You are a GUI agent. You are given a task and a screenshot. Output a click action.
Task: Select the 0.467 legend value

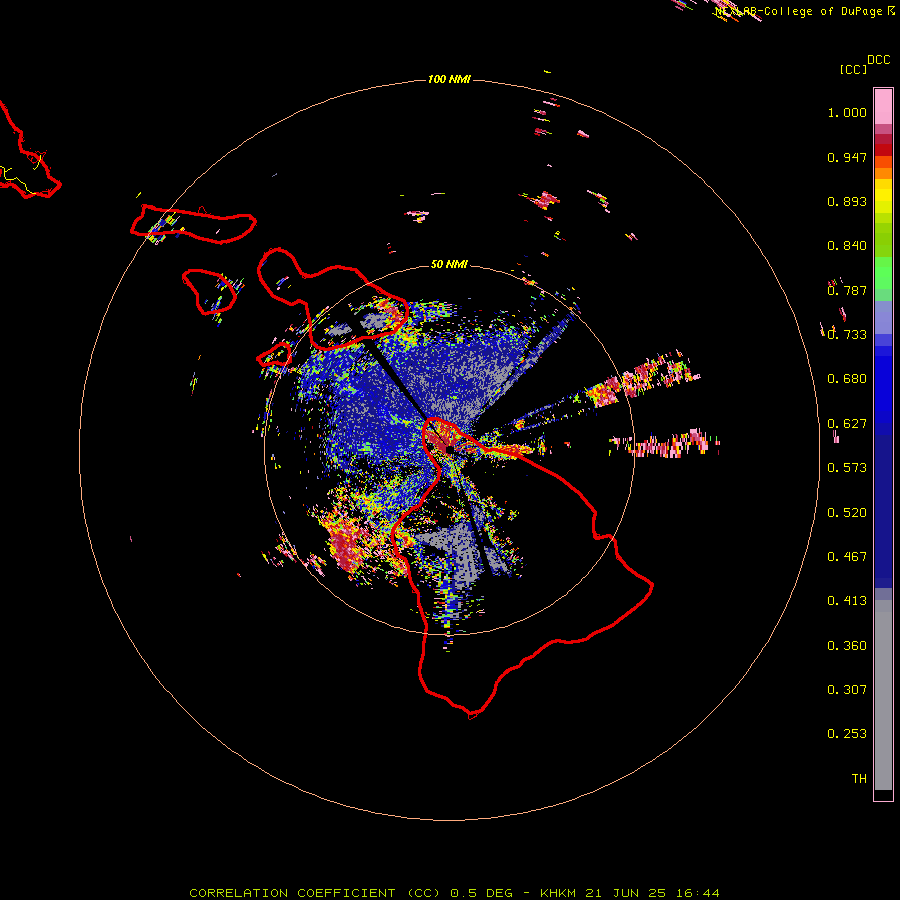(847, 557)
